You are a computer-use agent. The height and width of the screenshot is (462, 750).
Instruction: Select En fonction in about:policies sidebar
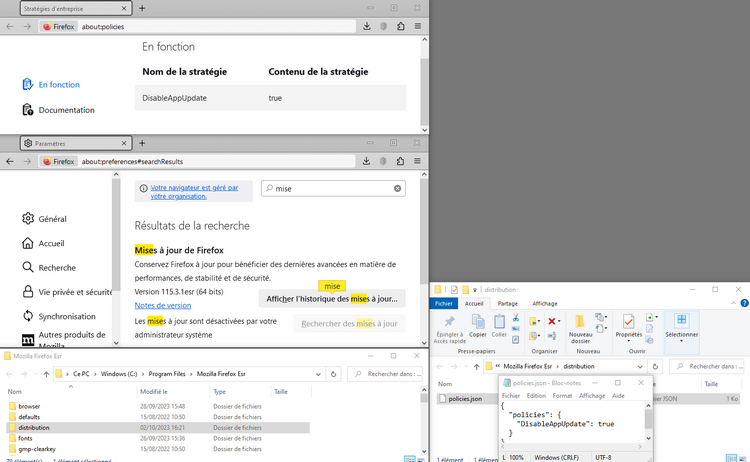pos(51,84)
